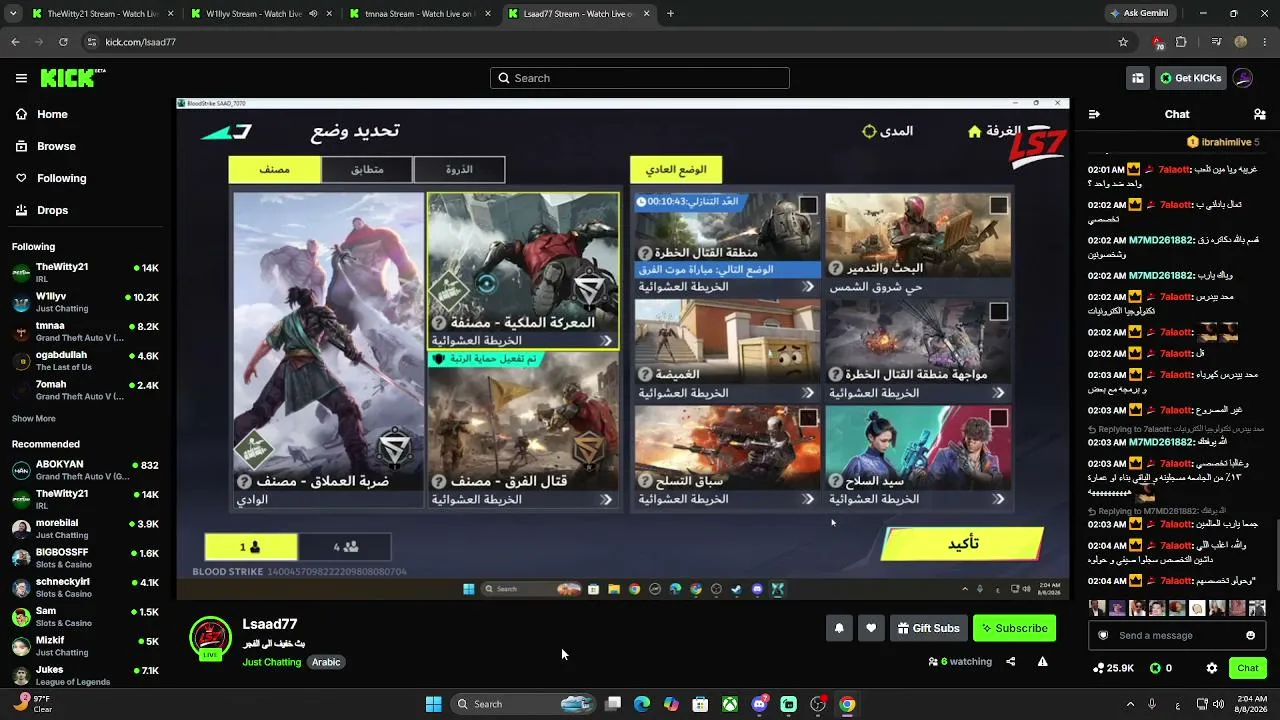Select the مصنف ranked tab in game
This screenshot has width=1280, height=720.
click(x=274, y=170)
